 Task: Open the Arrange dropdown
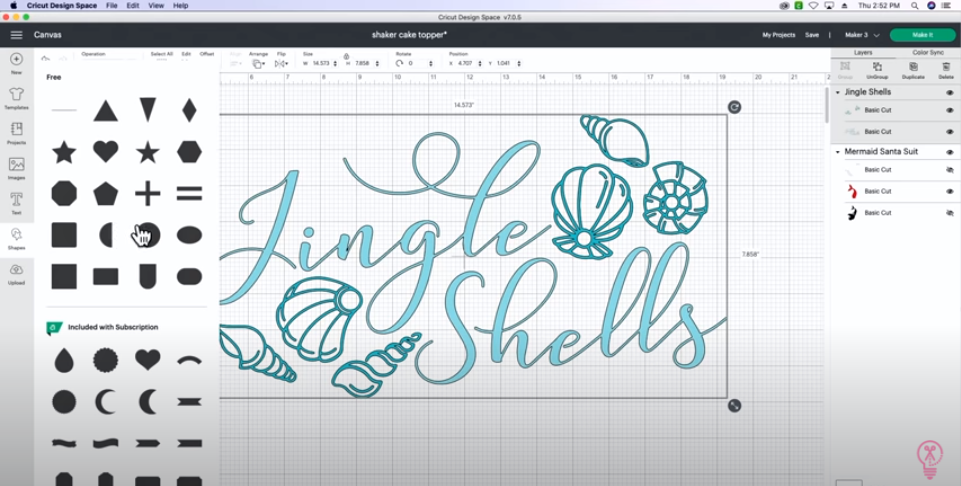[259, 64]
